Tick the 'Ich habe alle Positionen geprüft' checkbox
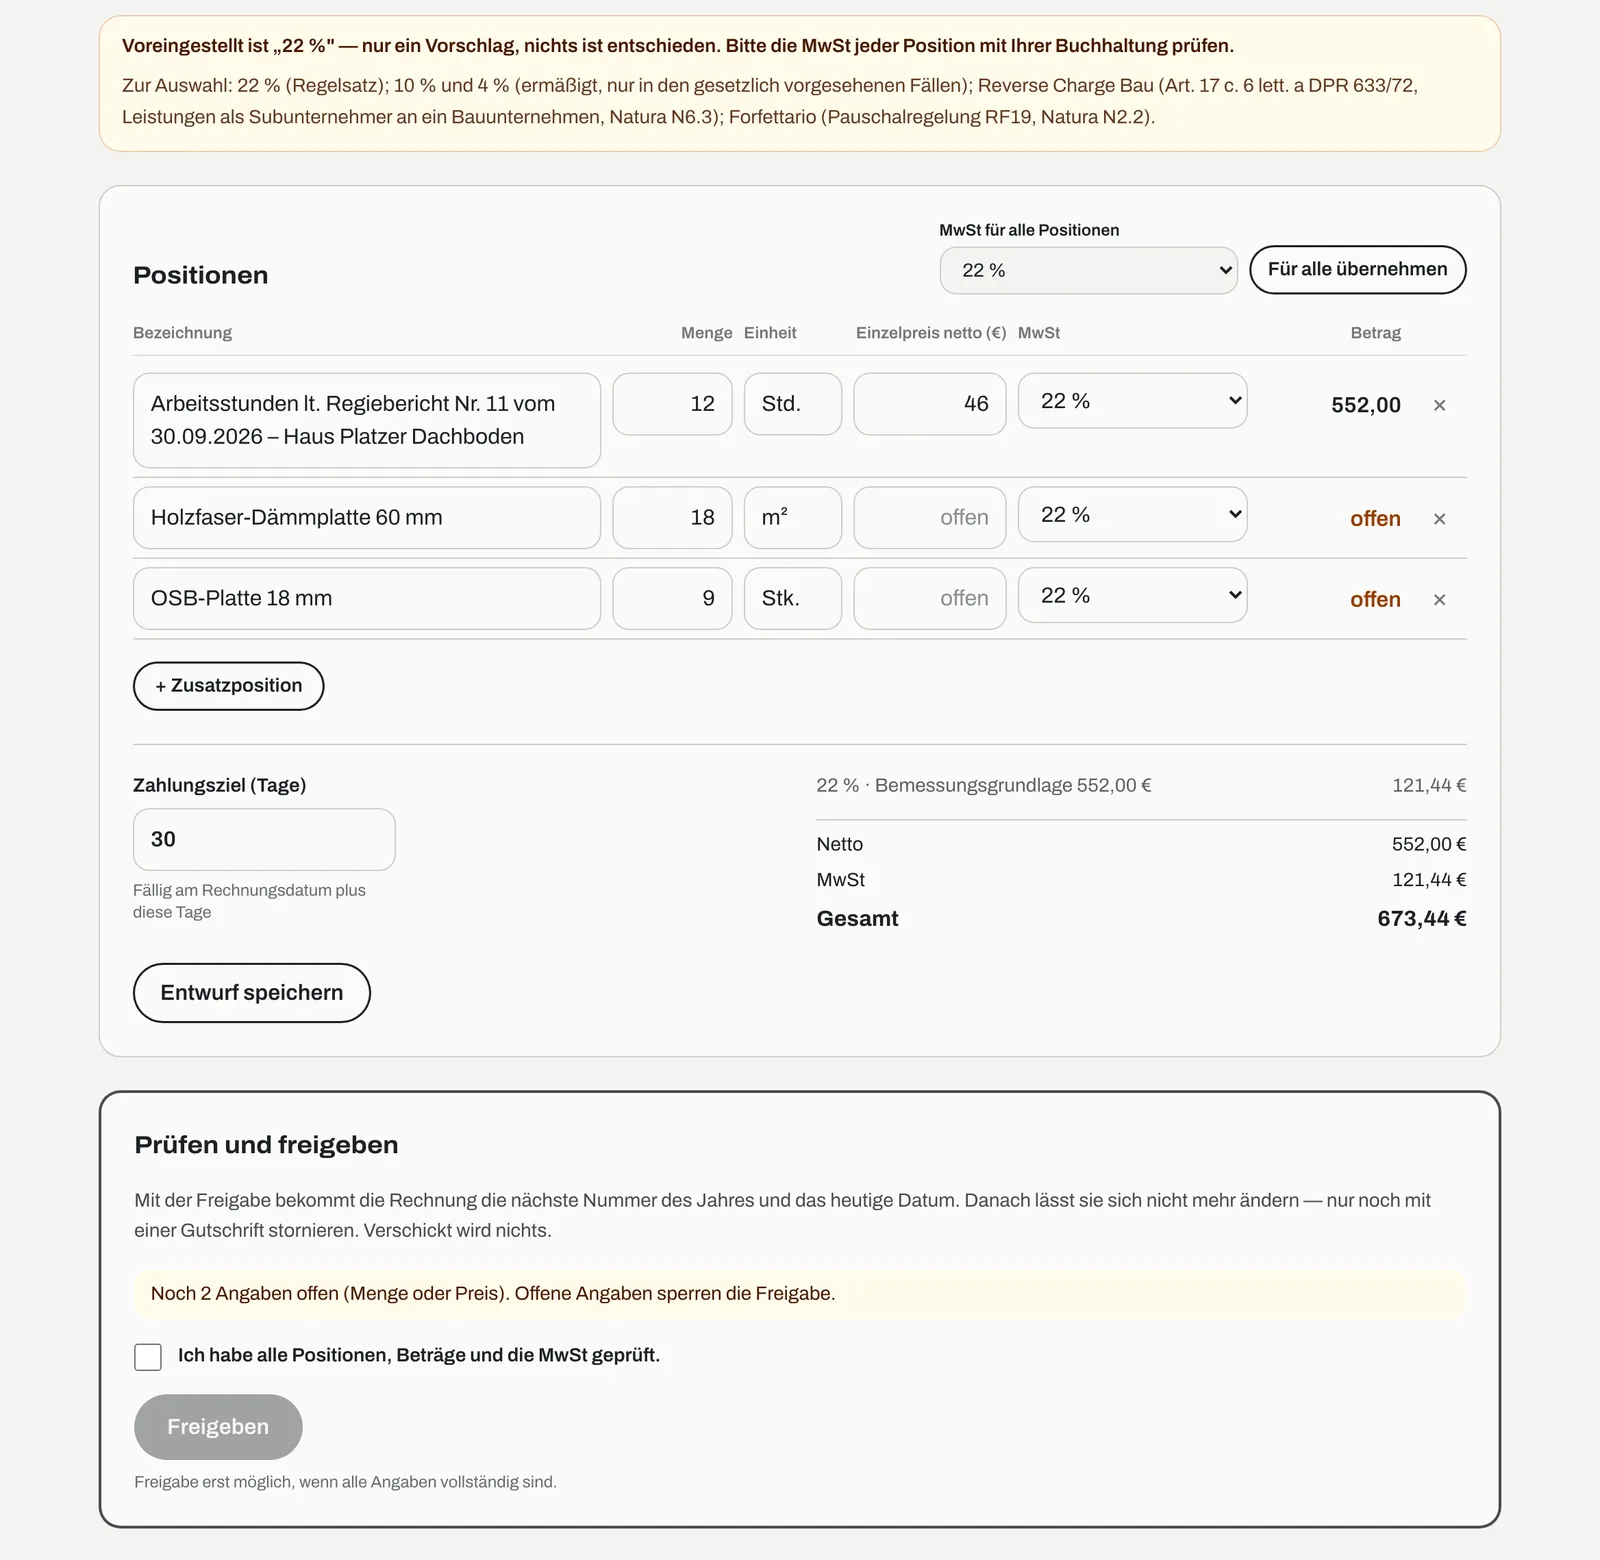 click(148, 1357)
